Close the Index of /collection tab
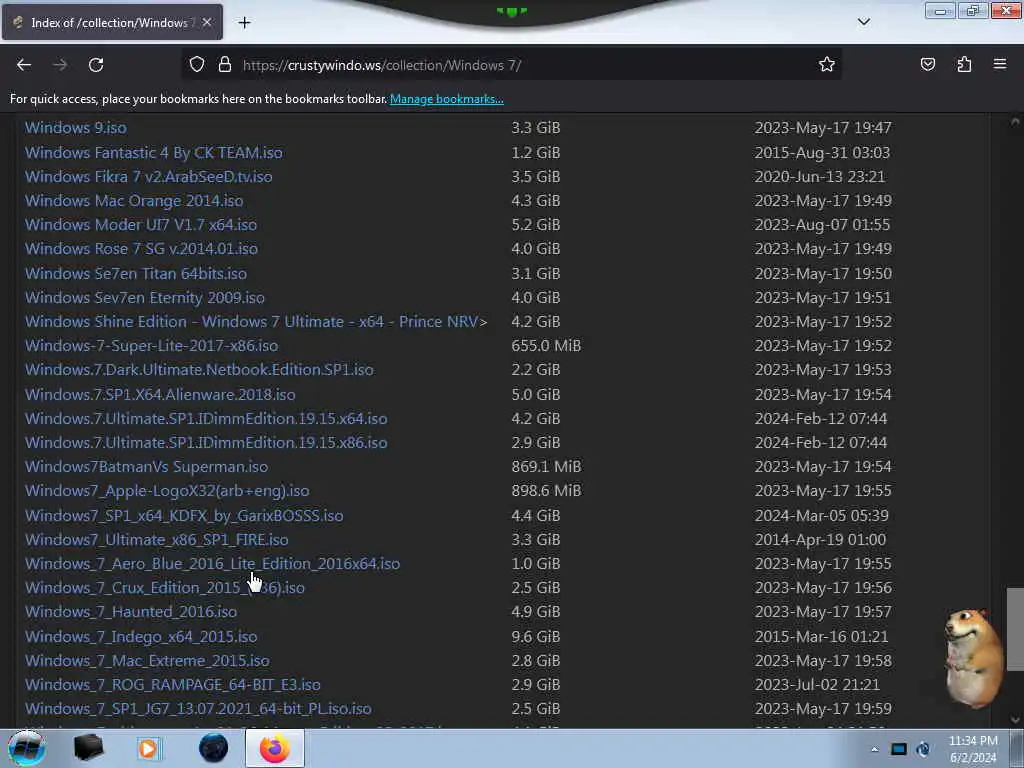This screenshot has width=1024, height=768. [207, 22]
